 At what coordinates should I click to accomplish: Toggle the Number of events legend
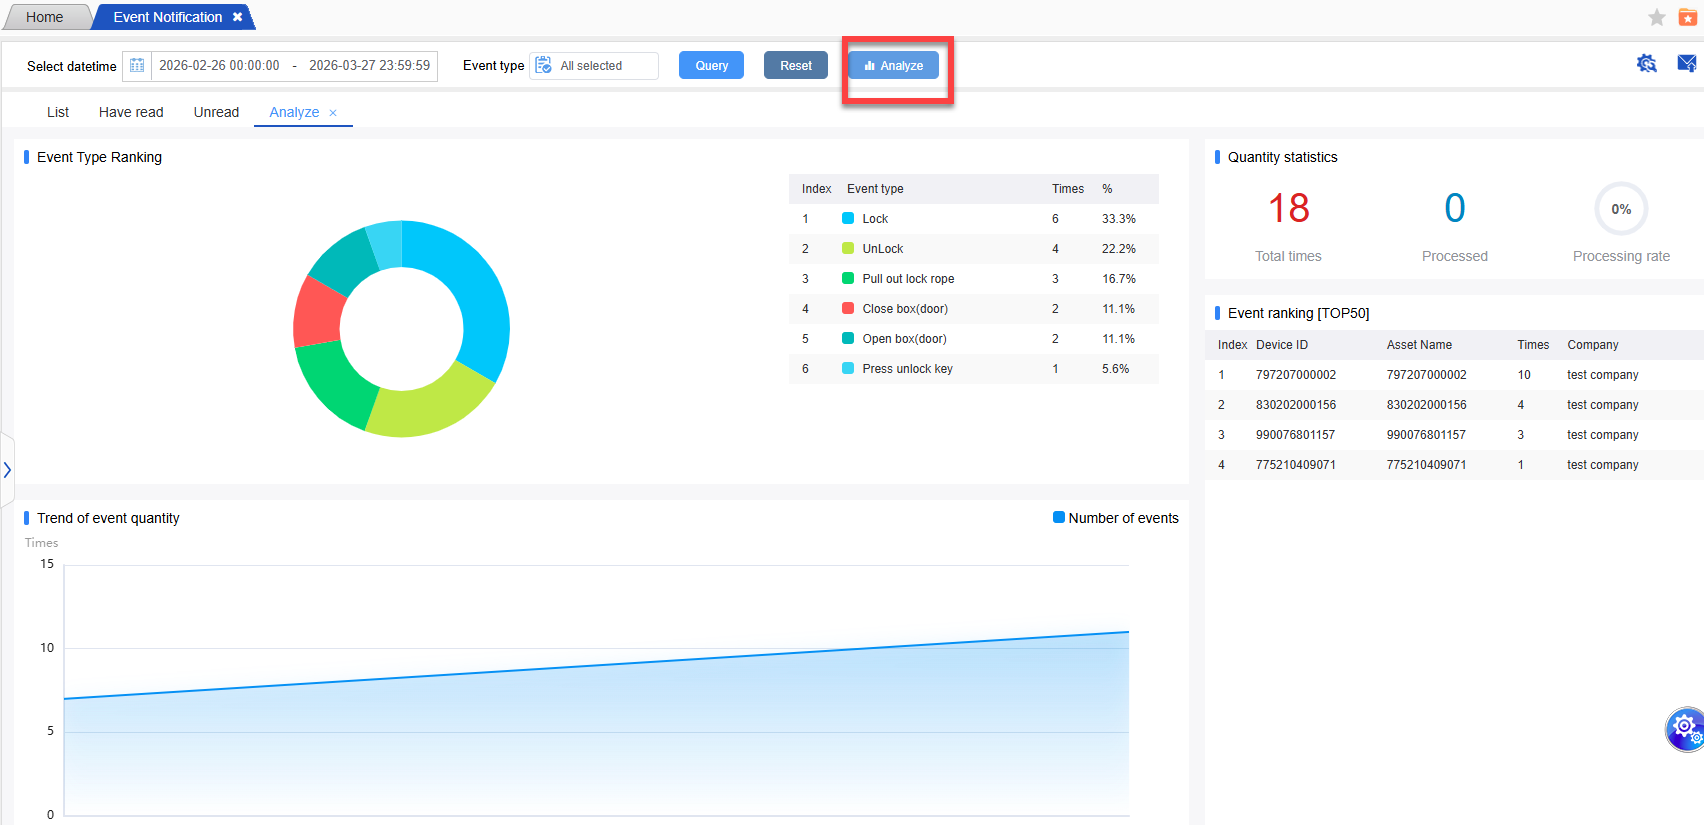1059,518
